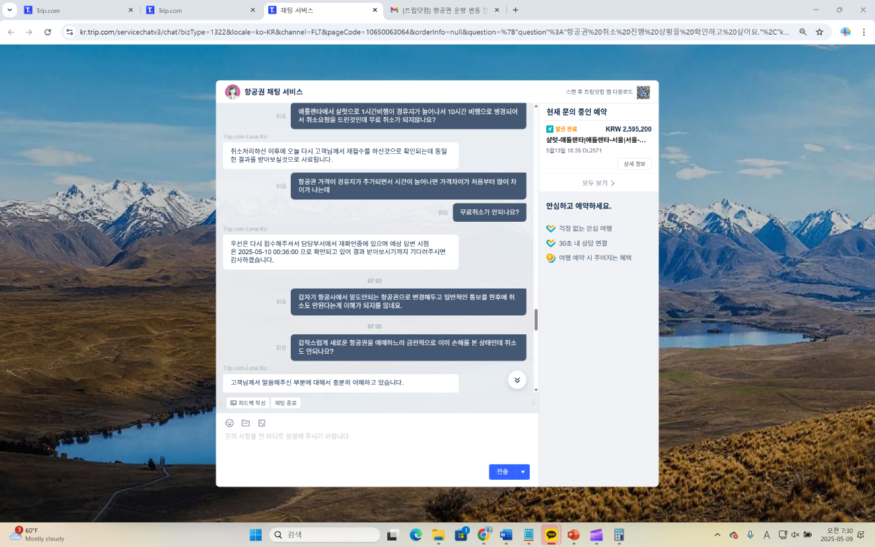Click the 무료취소가 안되나요? message bubble
875x547 pixels.
click(489, 212)
